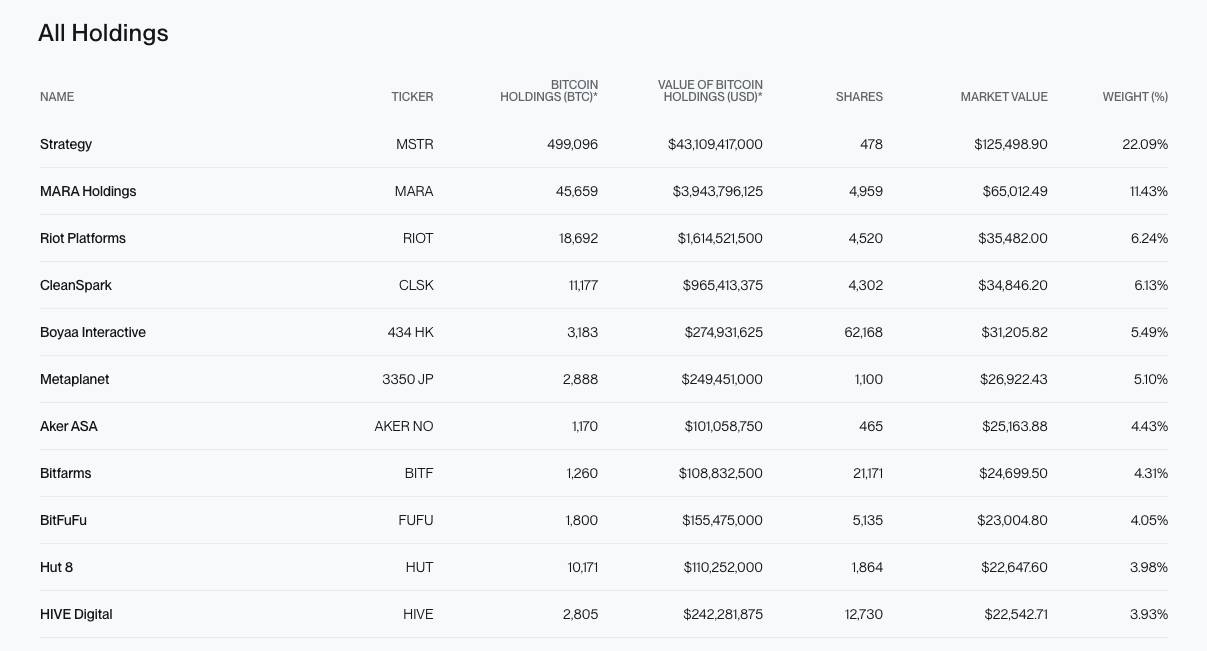The width and height of the screenshot is (1207, 651).
Task: Select the 3350 JP ticker cell
Action: click(x=408, y=379)
